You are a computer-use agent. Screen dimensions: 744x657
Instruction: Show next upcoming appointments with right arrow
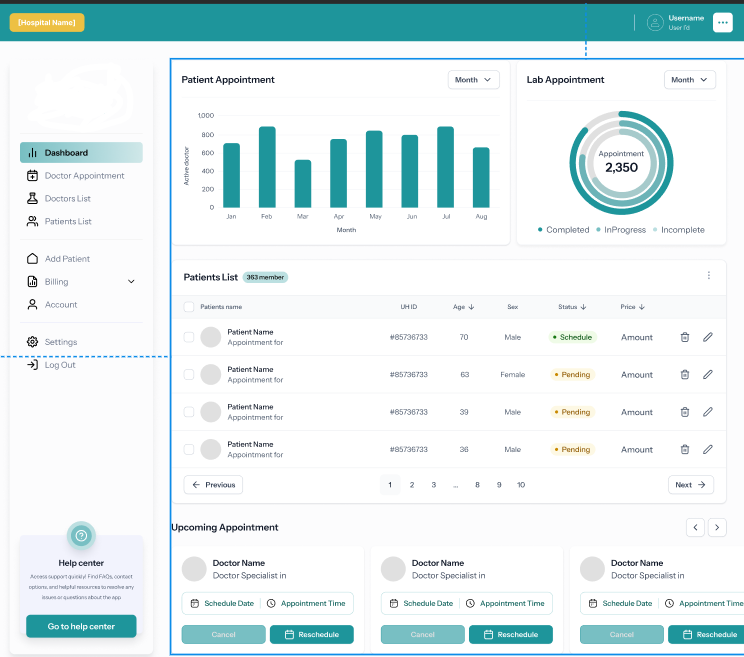[717, 527]
